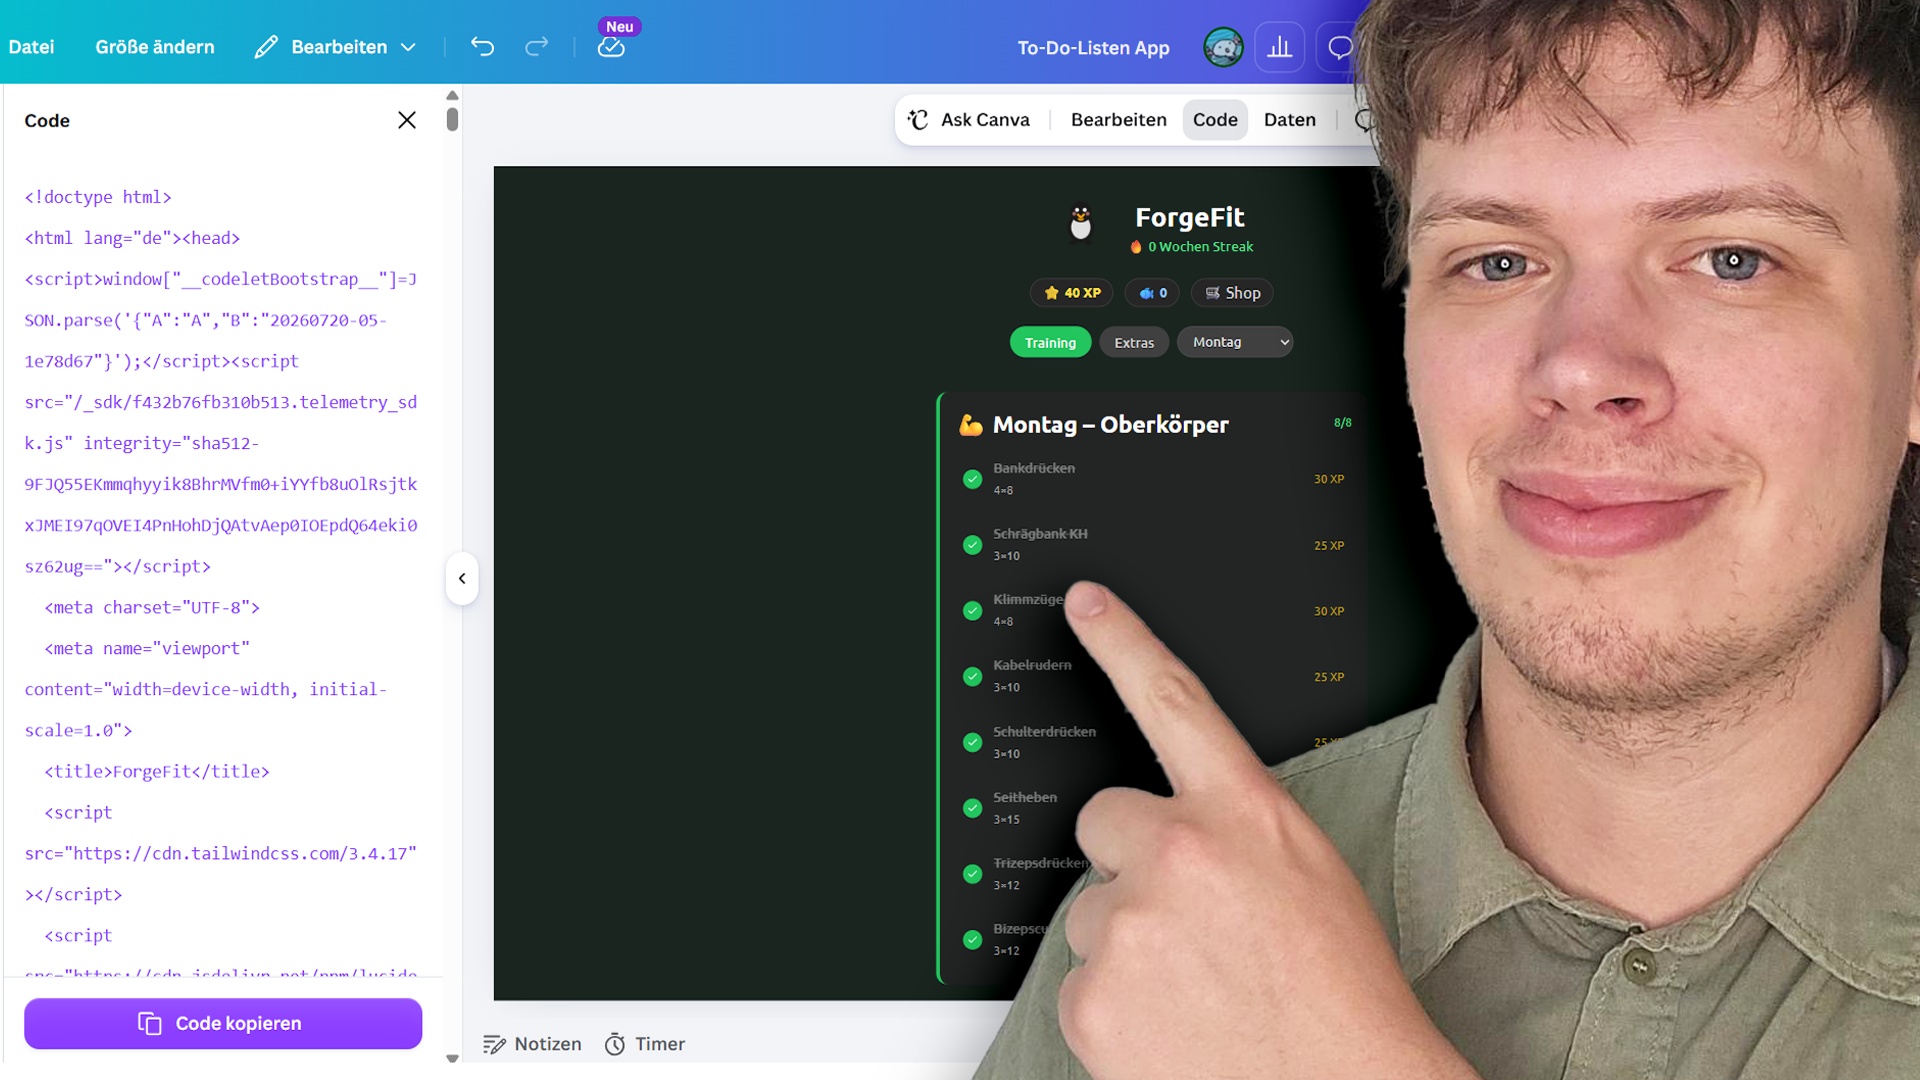The height and width of the screenshot is (1080, 1920).
Task: Click the 30 XP value for Bankdrücken
Action: [x=1329, y=479]
